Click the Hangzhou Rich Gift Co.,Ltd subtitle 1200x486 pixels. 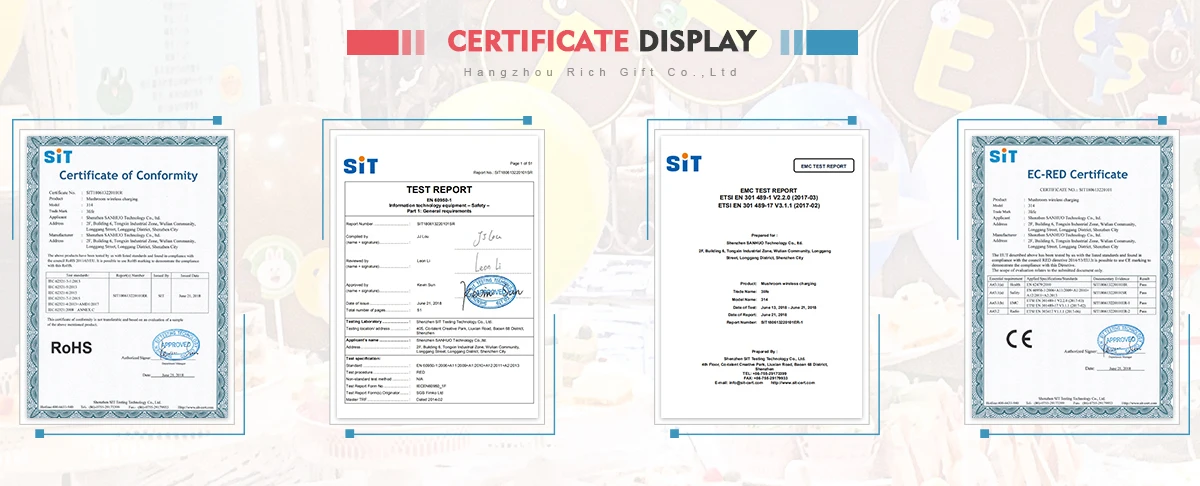point(601,72)
